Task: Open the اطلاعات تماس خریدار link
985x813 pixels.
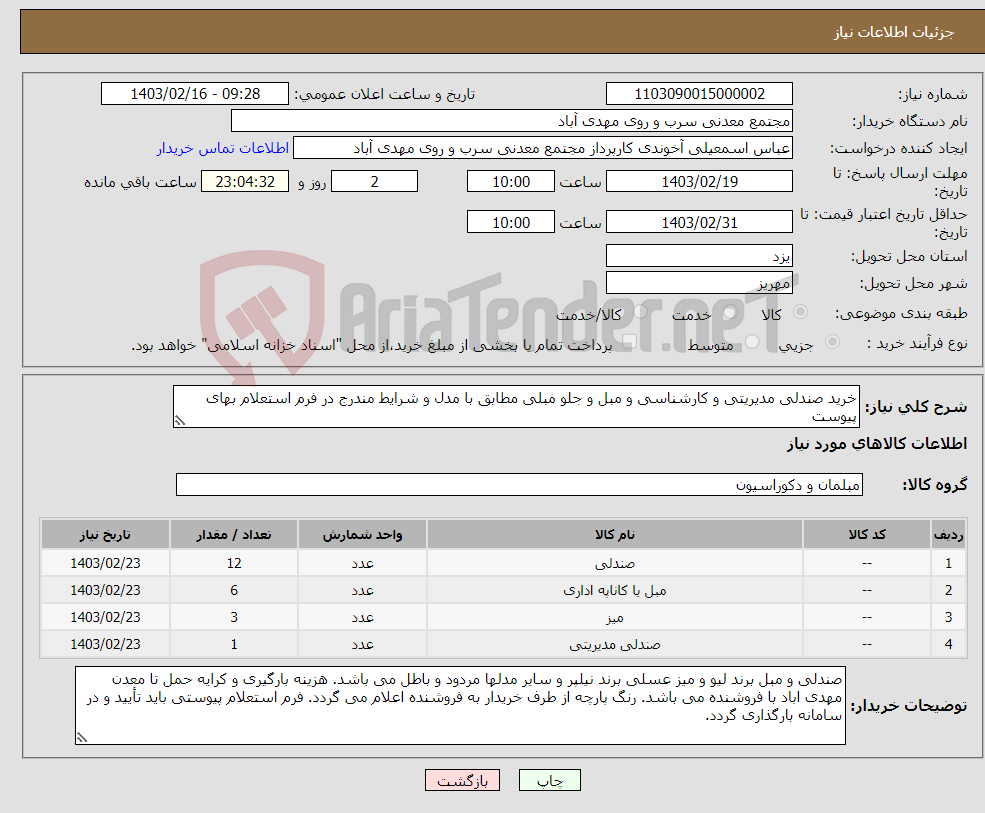Action: [x=222, y=148]
